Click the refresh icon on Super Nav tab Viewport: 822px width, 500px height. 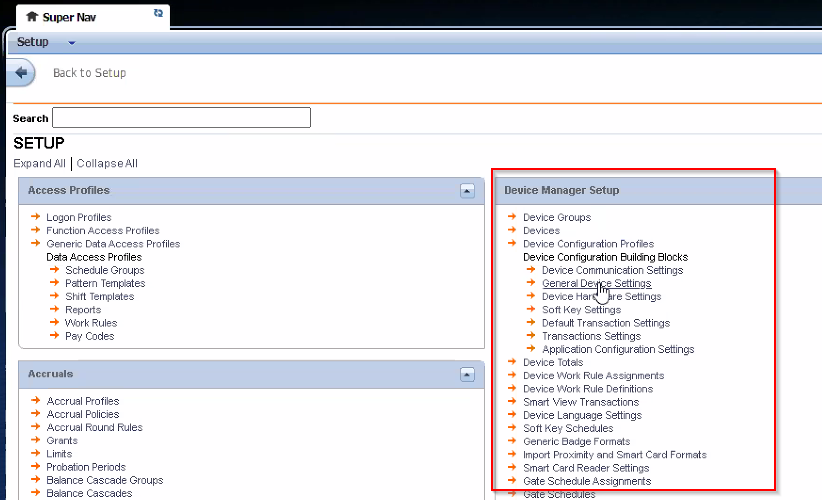[x=158, y=13]
